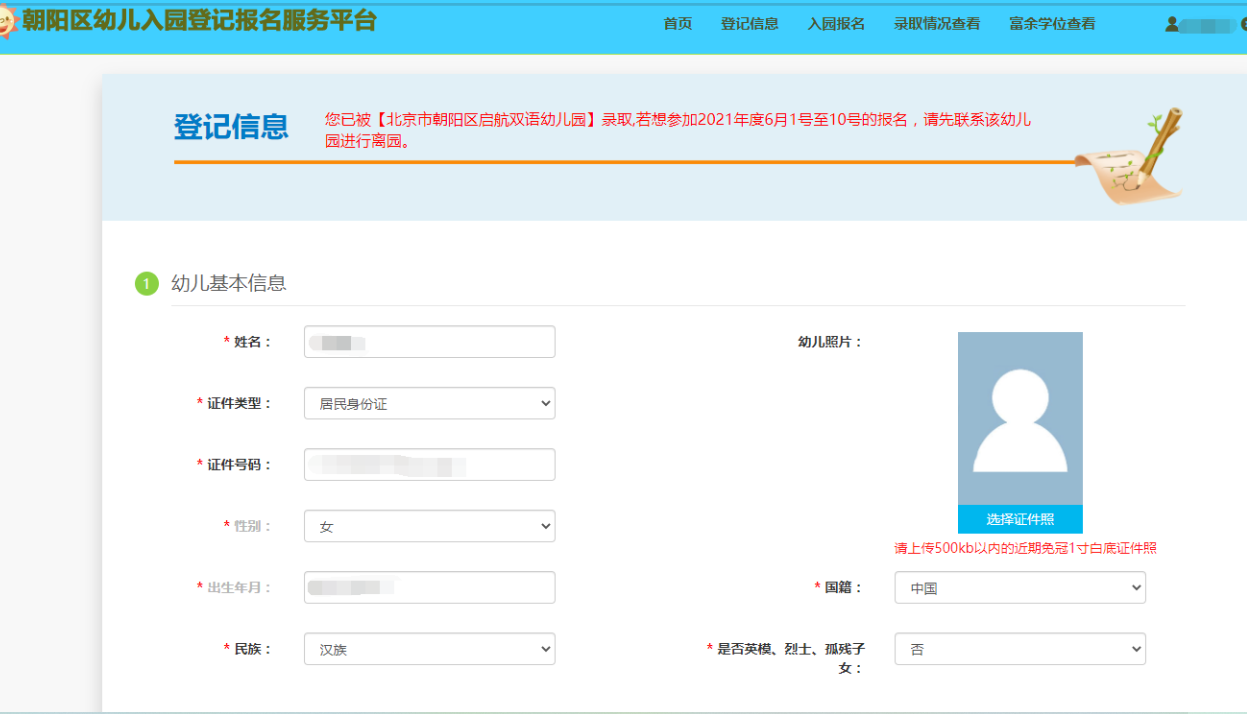The height and width of the screenshot is (714, 1247).
Task: Click the platform title 朝阳区幼儿入园登记报名服务平台
Action: (x=199, y=20)
